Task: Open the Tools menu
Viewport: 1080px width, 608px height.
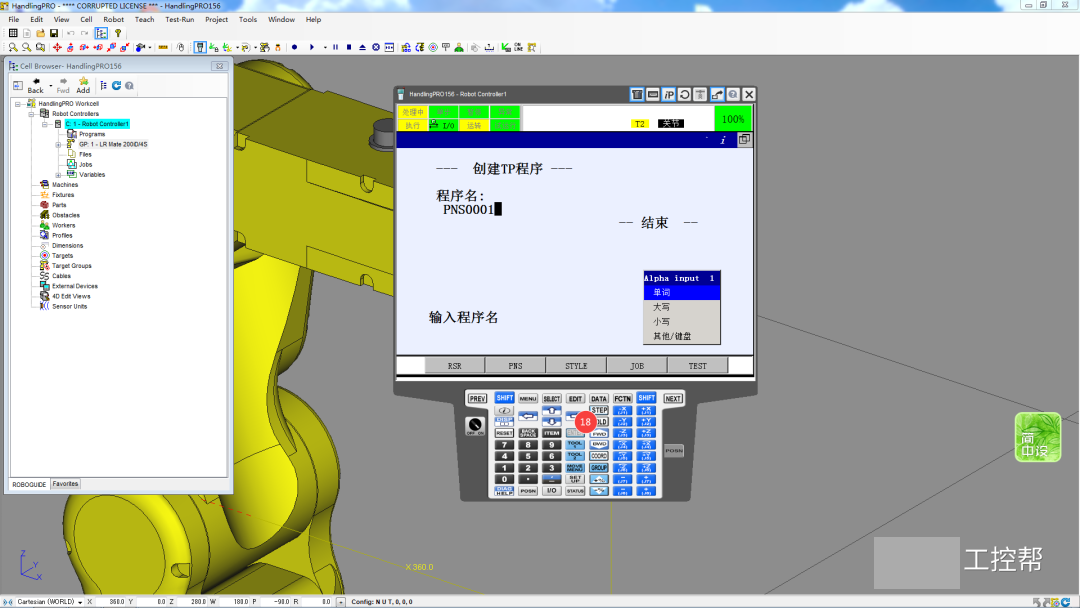Action: 248,19
